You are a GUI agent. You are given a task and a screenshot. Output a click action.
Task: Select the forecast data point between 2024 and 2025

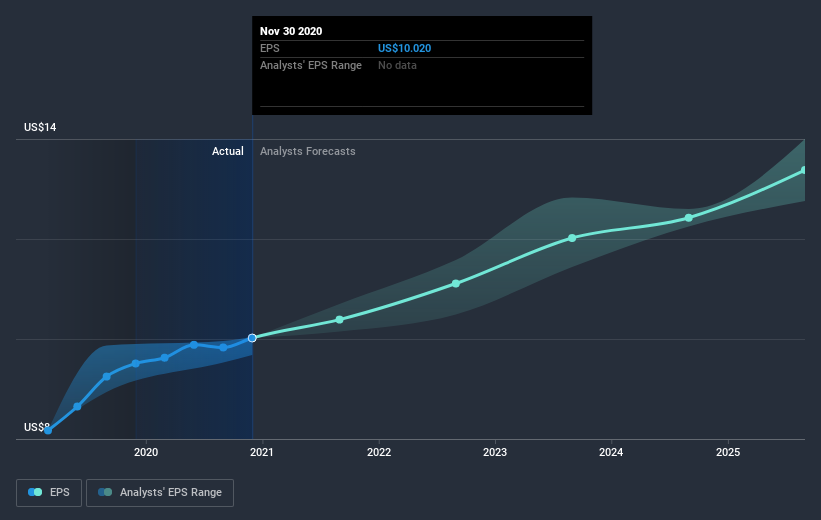(689, 218)
